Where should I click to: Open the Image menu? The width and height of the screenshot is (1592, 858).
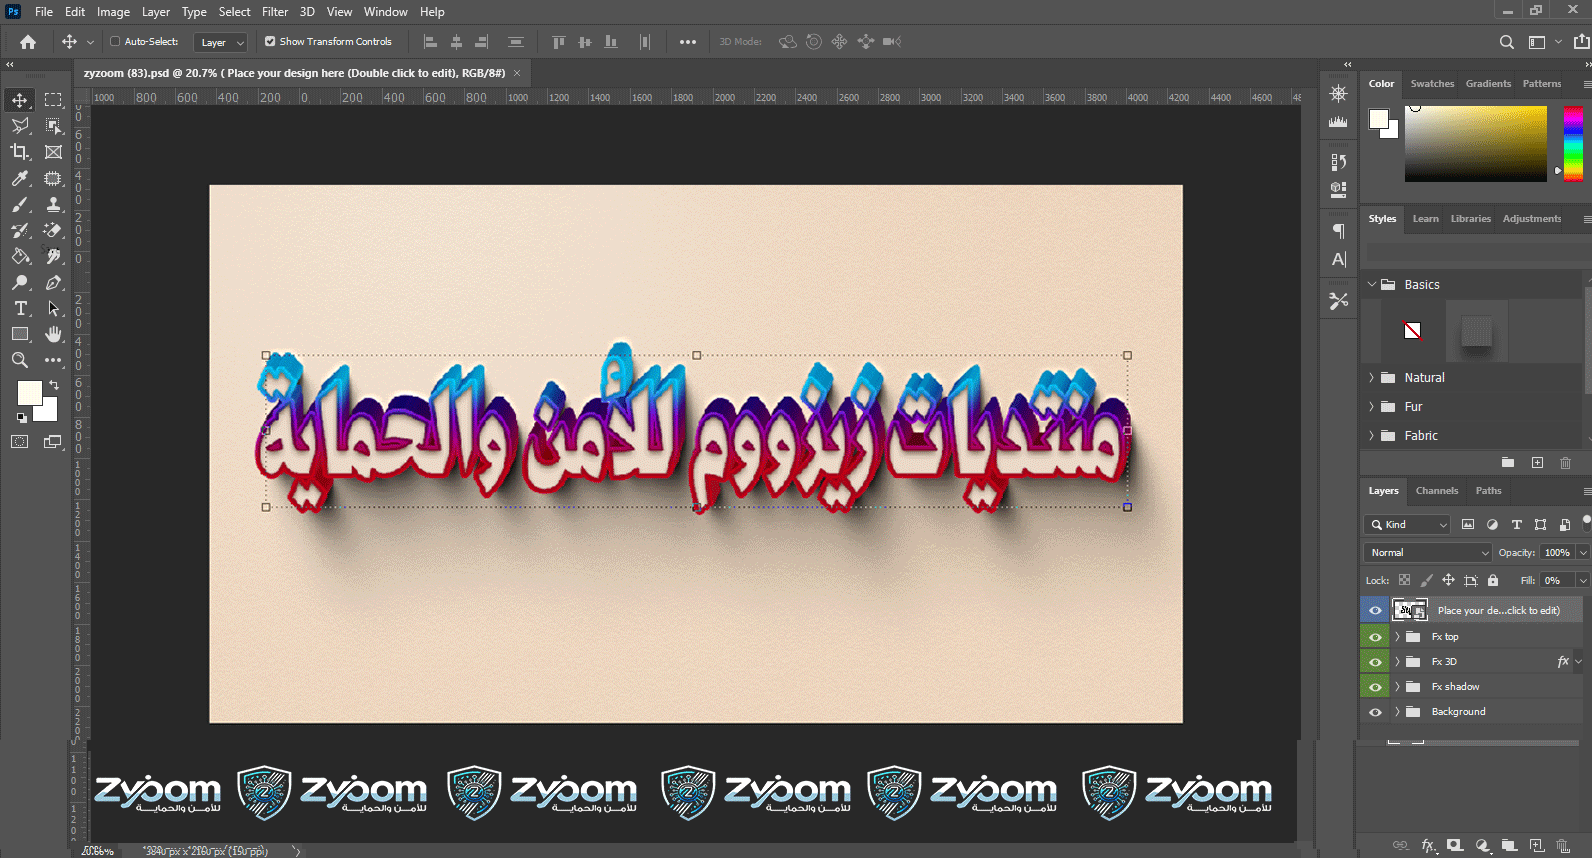point(113,12)
